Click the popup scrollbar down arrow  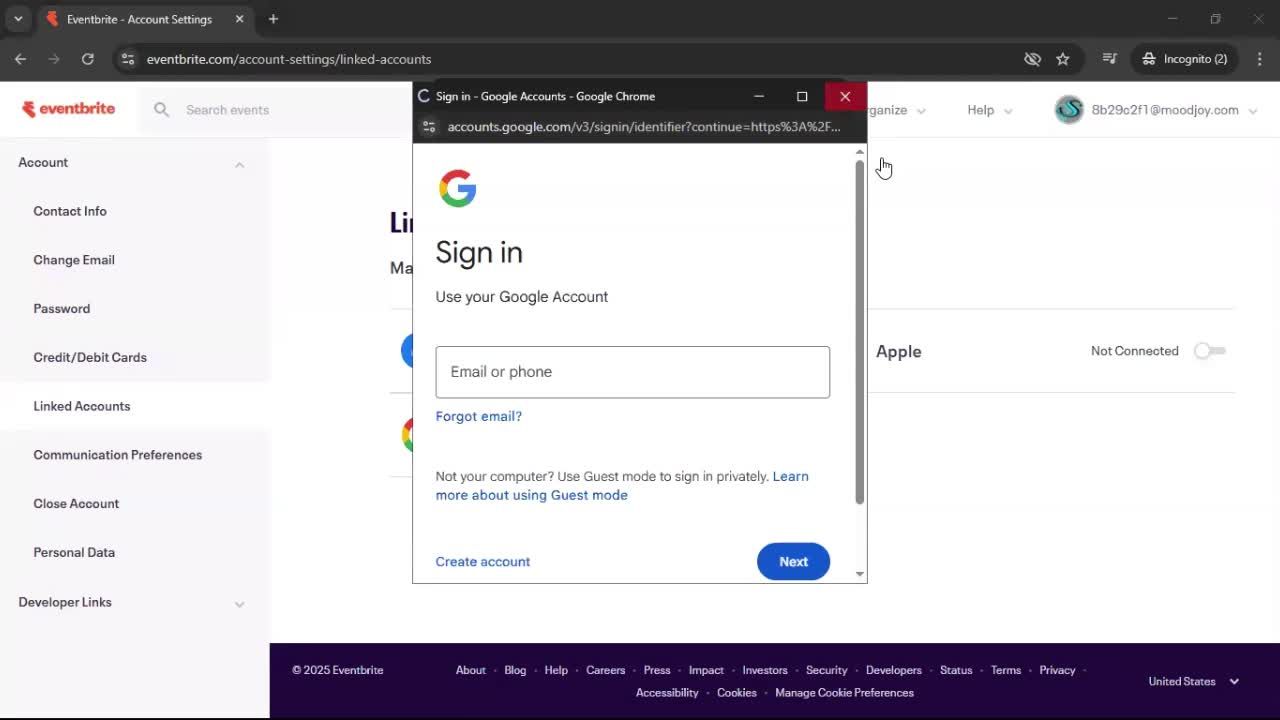click(x=860, y=574)
